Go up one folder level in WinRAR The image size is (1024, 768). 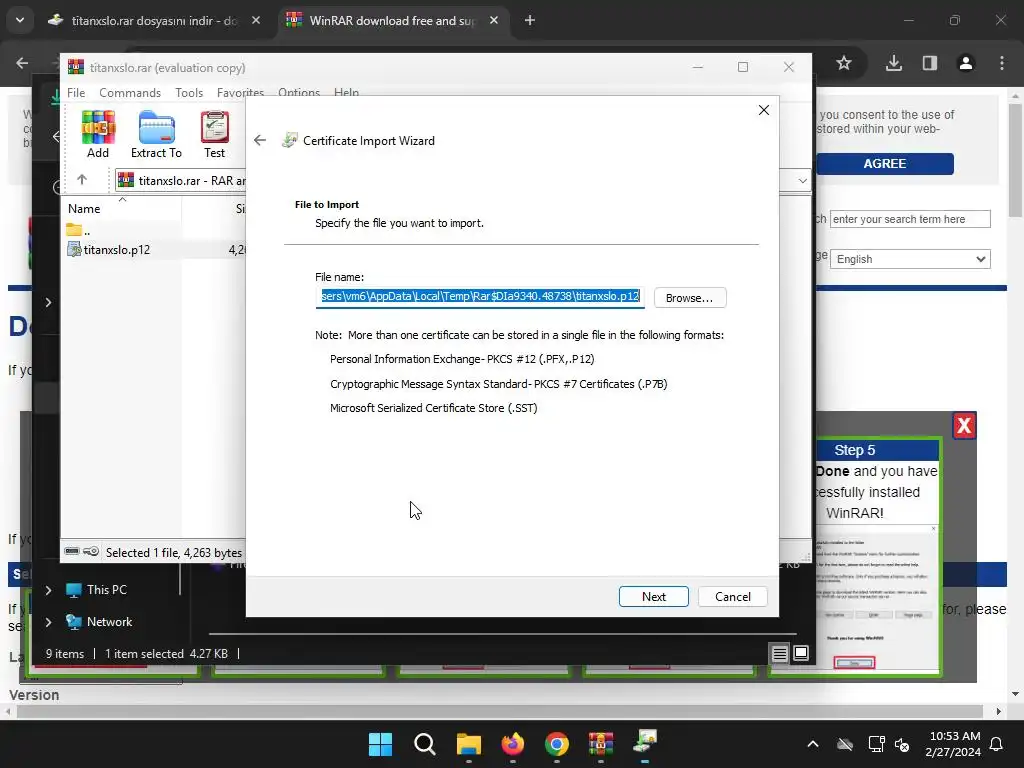click(x=82, y=180)
